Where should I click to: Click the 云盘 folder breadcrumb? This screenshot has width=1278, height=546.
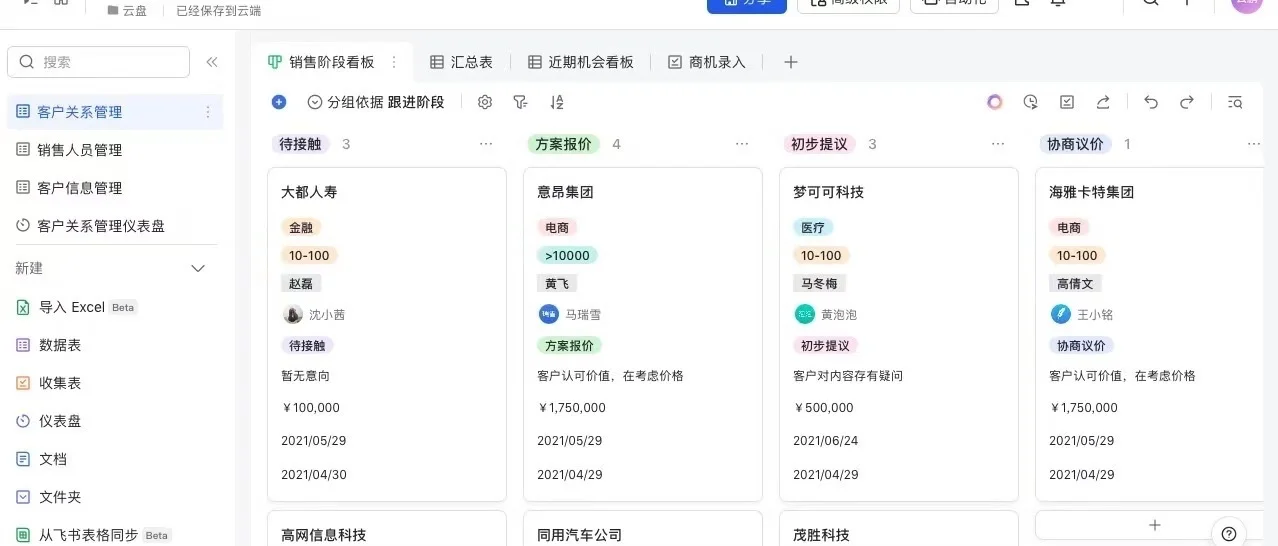coord(127,10)
